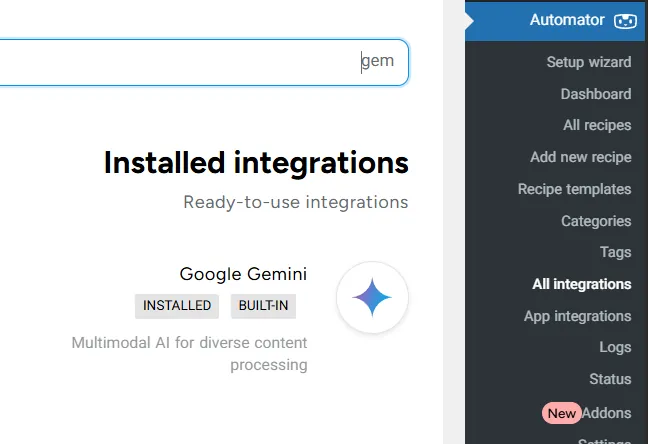
Task: Open the Automator menu header
Action: (x=567, y=20)
